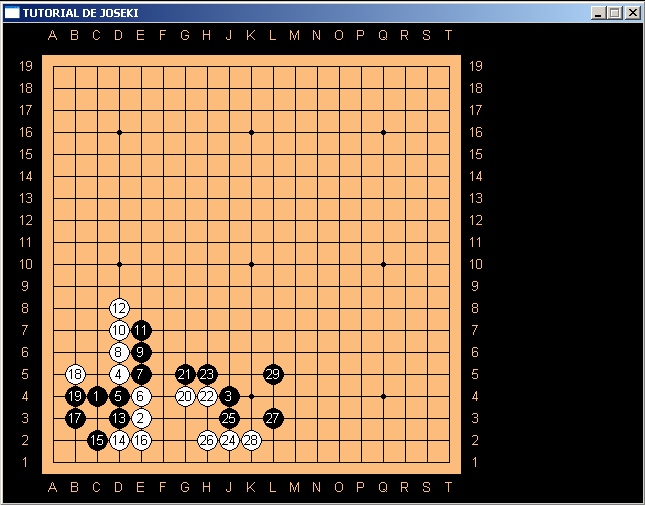
Task: Click white stone numbered 12
Action: pyautogui.click(x=119, y=308)
